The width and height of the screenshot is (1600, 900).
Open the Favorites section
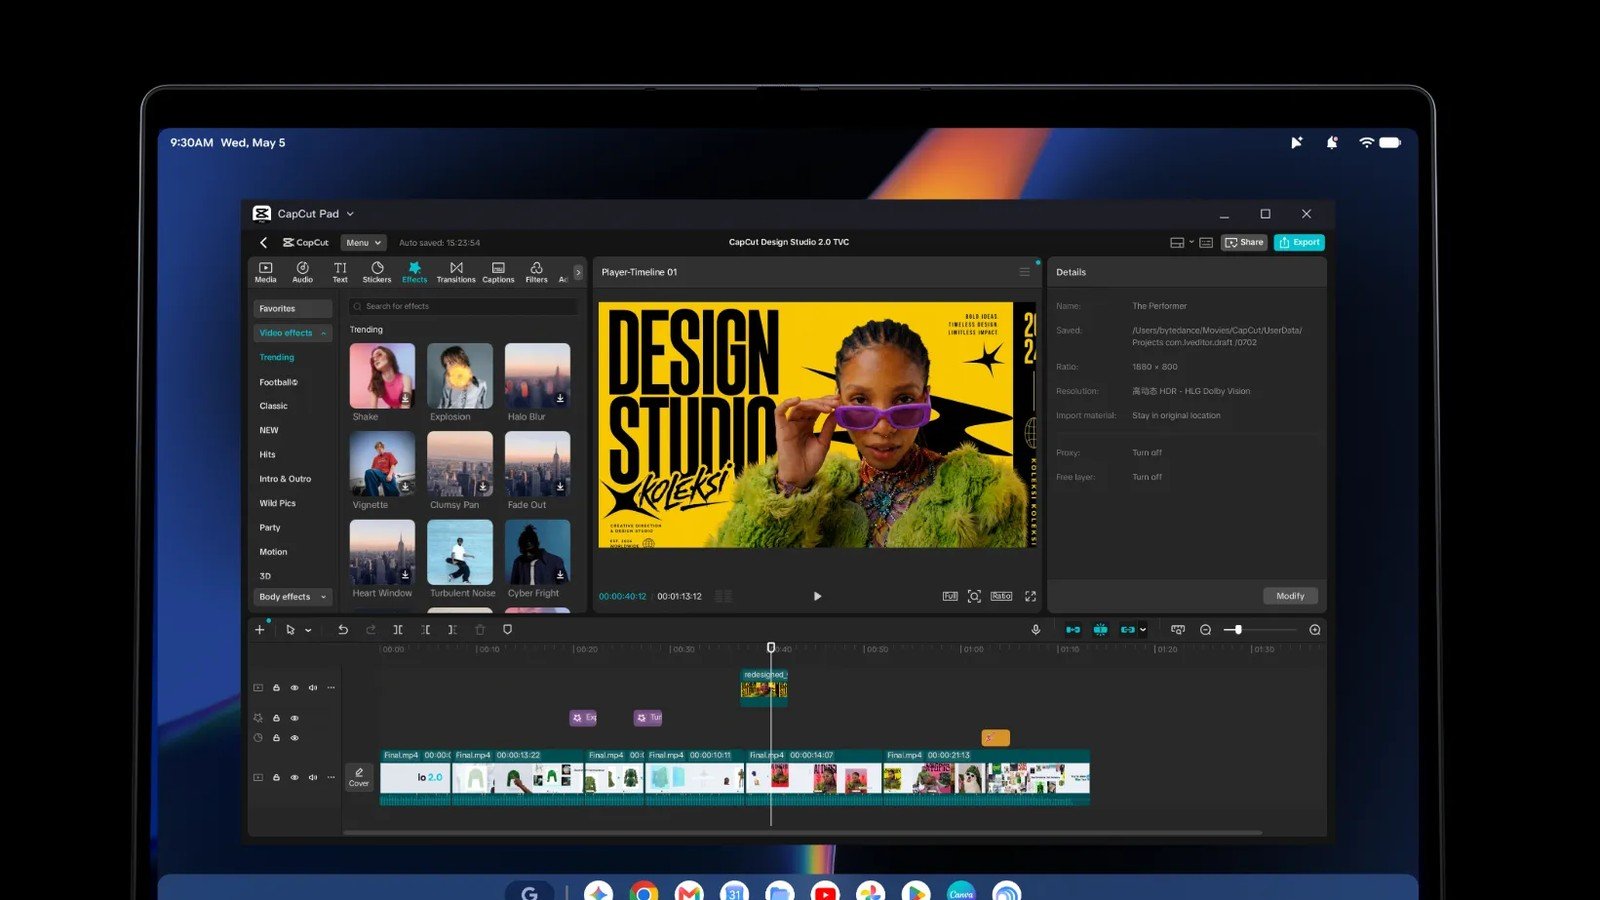pyautogui.click(x=292, y=309)
